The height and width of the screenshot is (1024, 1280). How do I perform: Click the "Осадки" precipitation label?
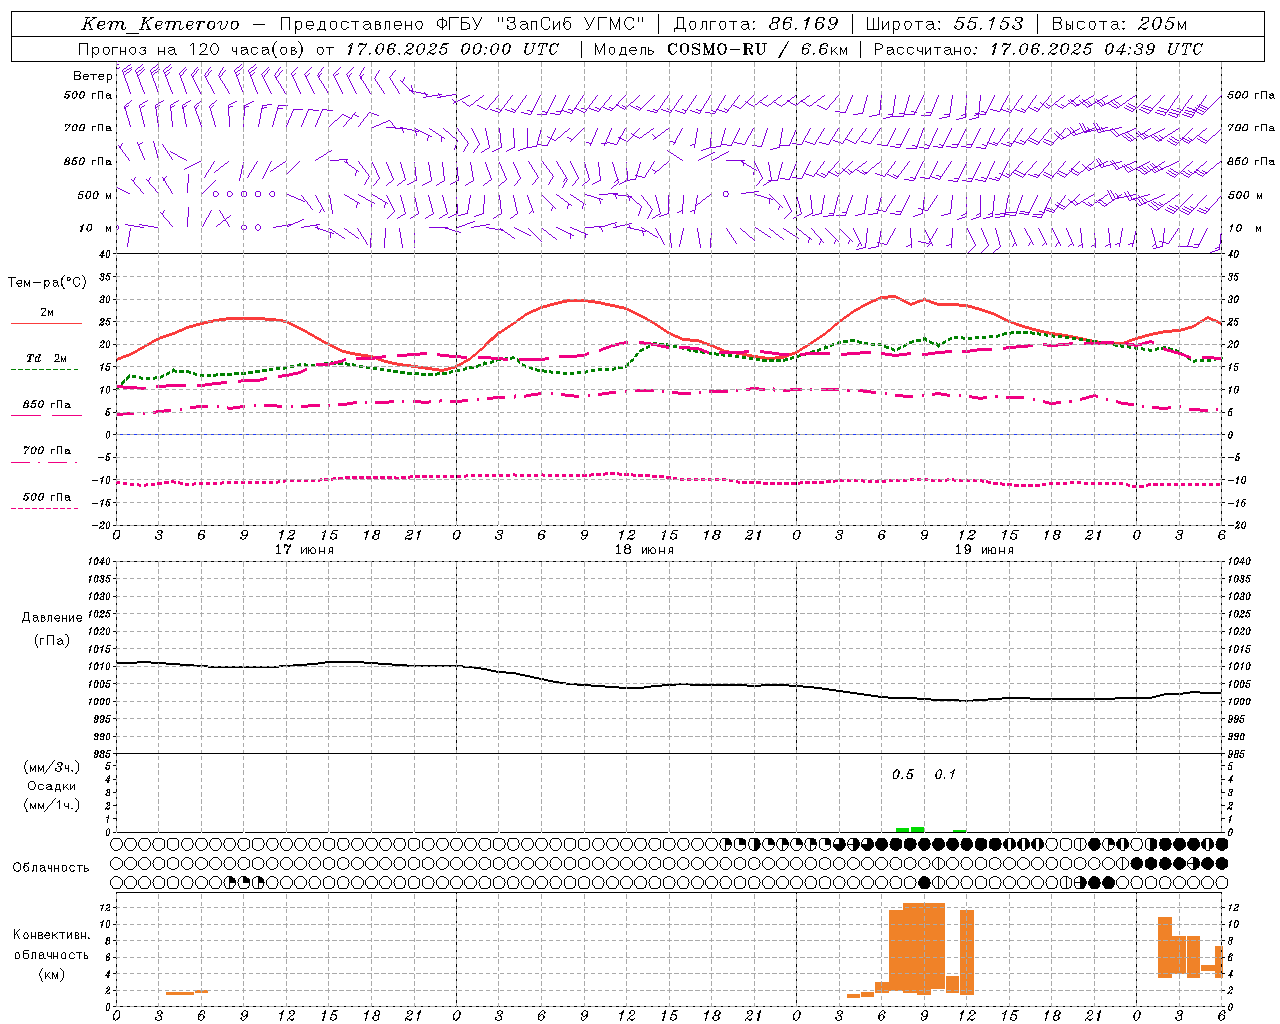click(x=52, y=786)
